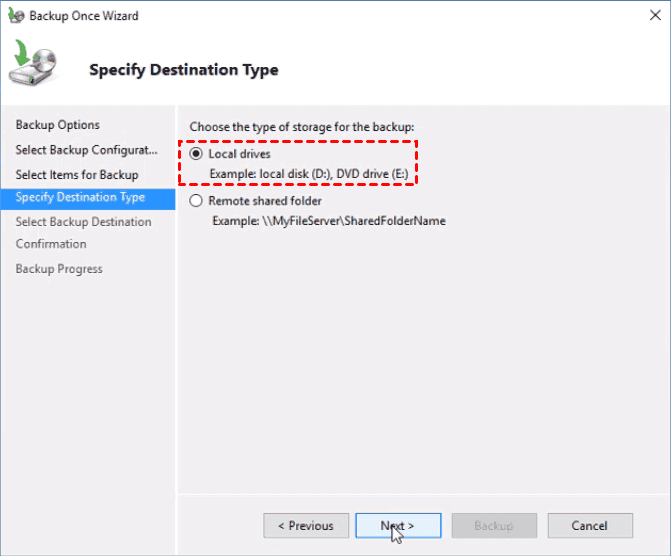Cancel the backup wizard

pos(589,525)
